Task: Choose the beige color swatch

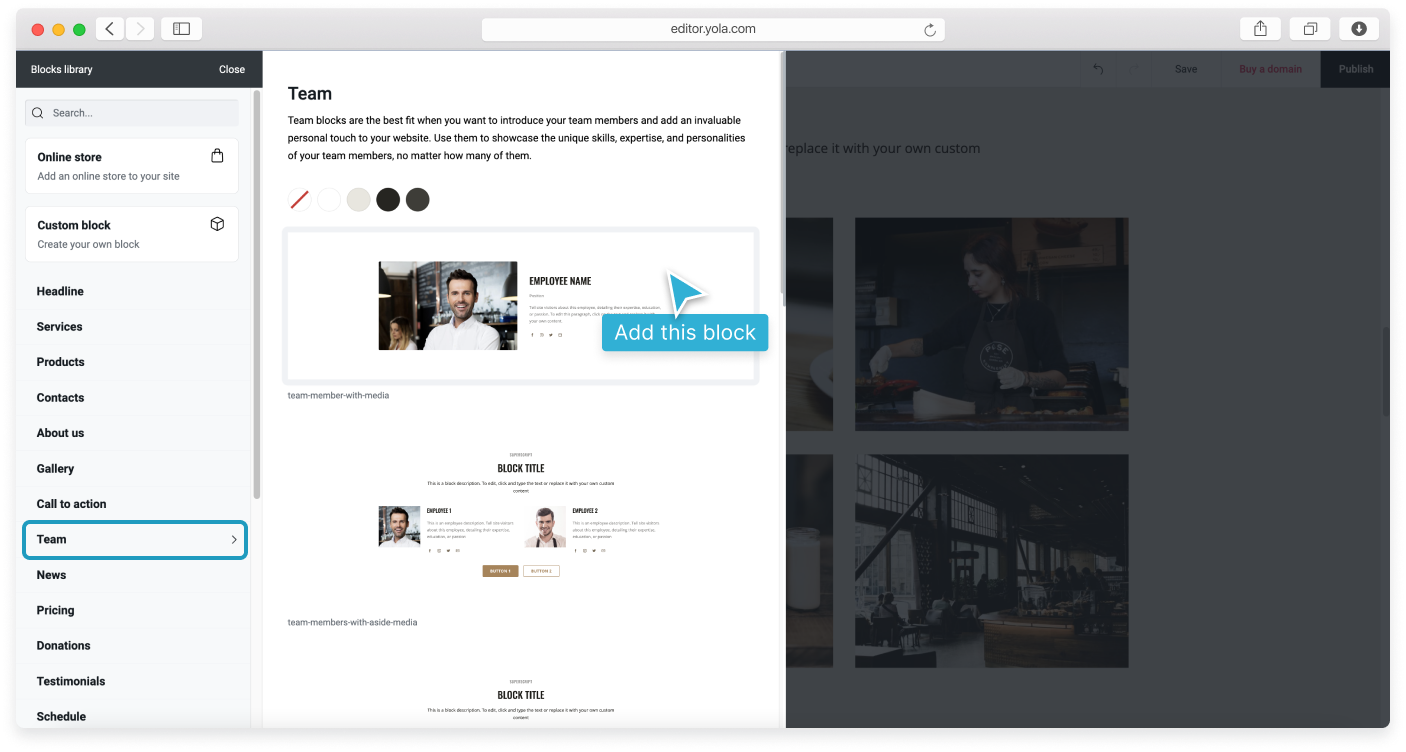Action: [358, 199]
